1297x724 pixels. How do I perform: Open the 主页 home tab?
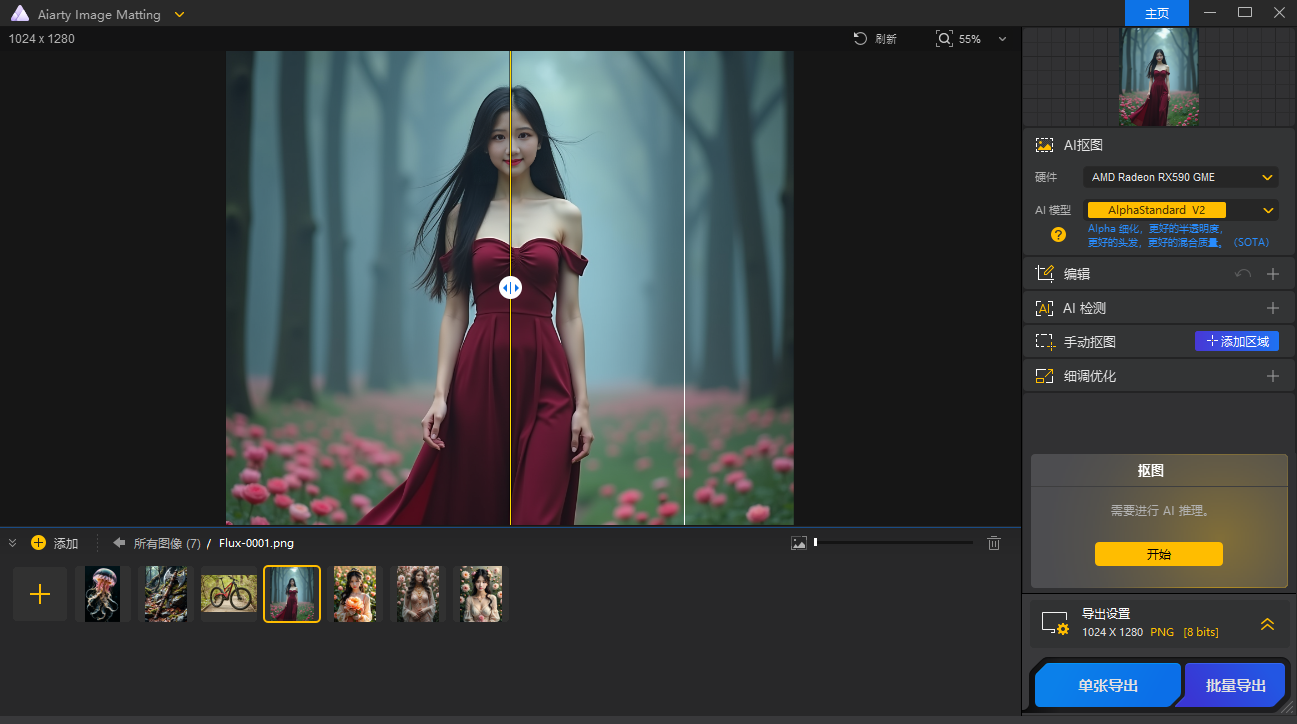coord(1156,13)
